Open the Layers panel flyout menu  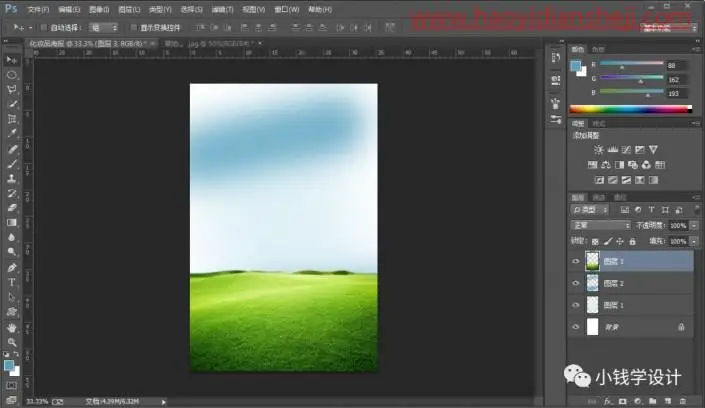click(x=696, y=197)
